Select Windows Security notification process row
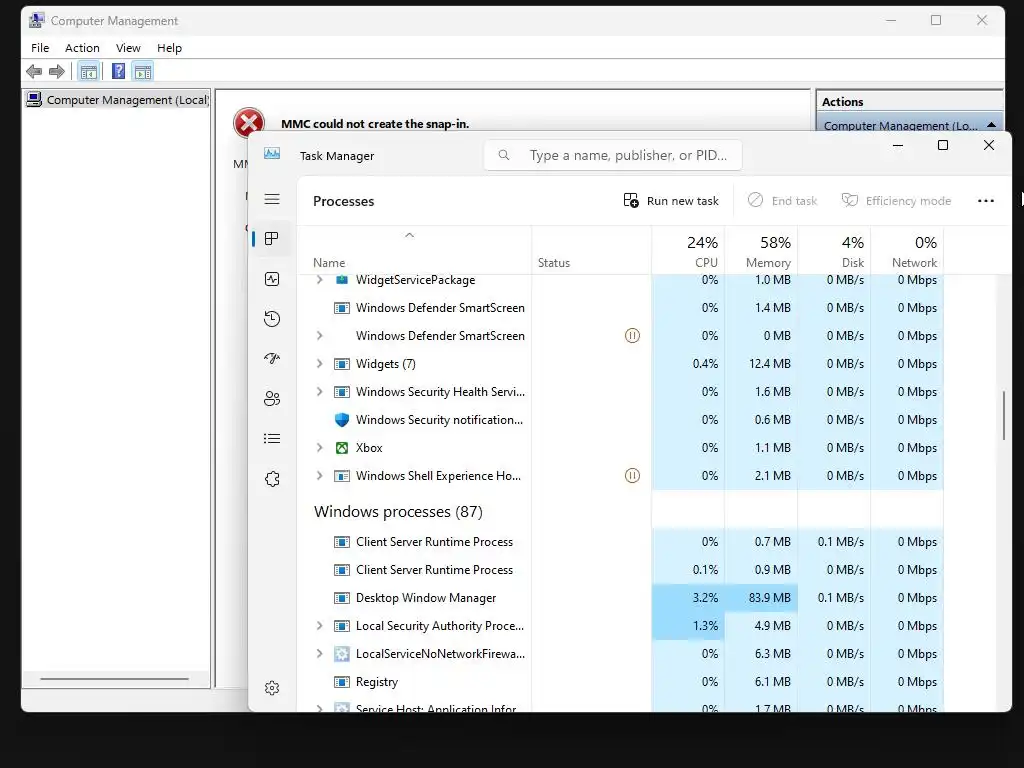 pyautogui.click(x=620, y=420)
